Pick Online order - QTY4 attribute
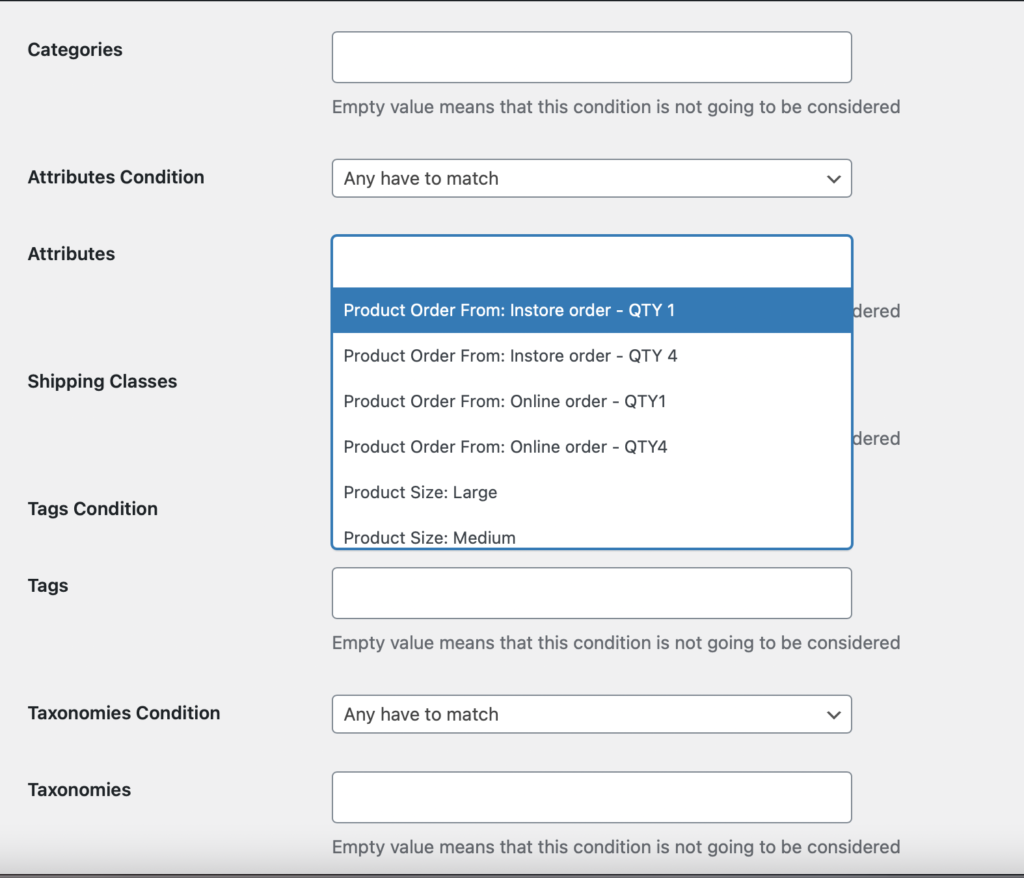 click(591, 447)
